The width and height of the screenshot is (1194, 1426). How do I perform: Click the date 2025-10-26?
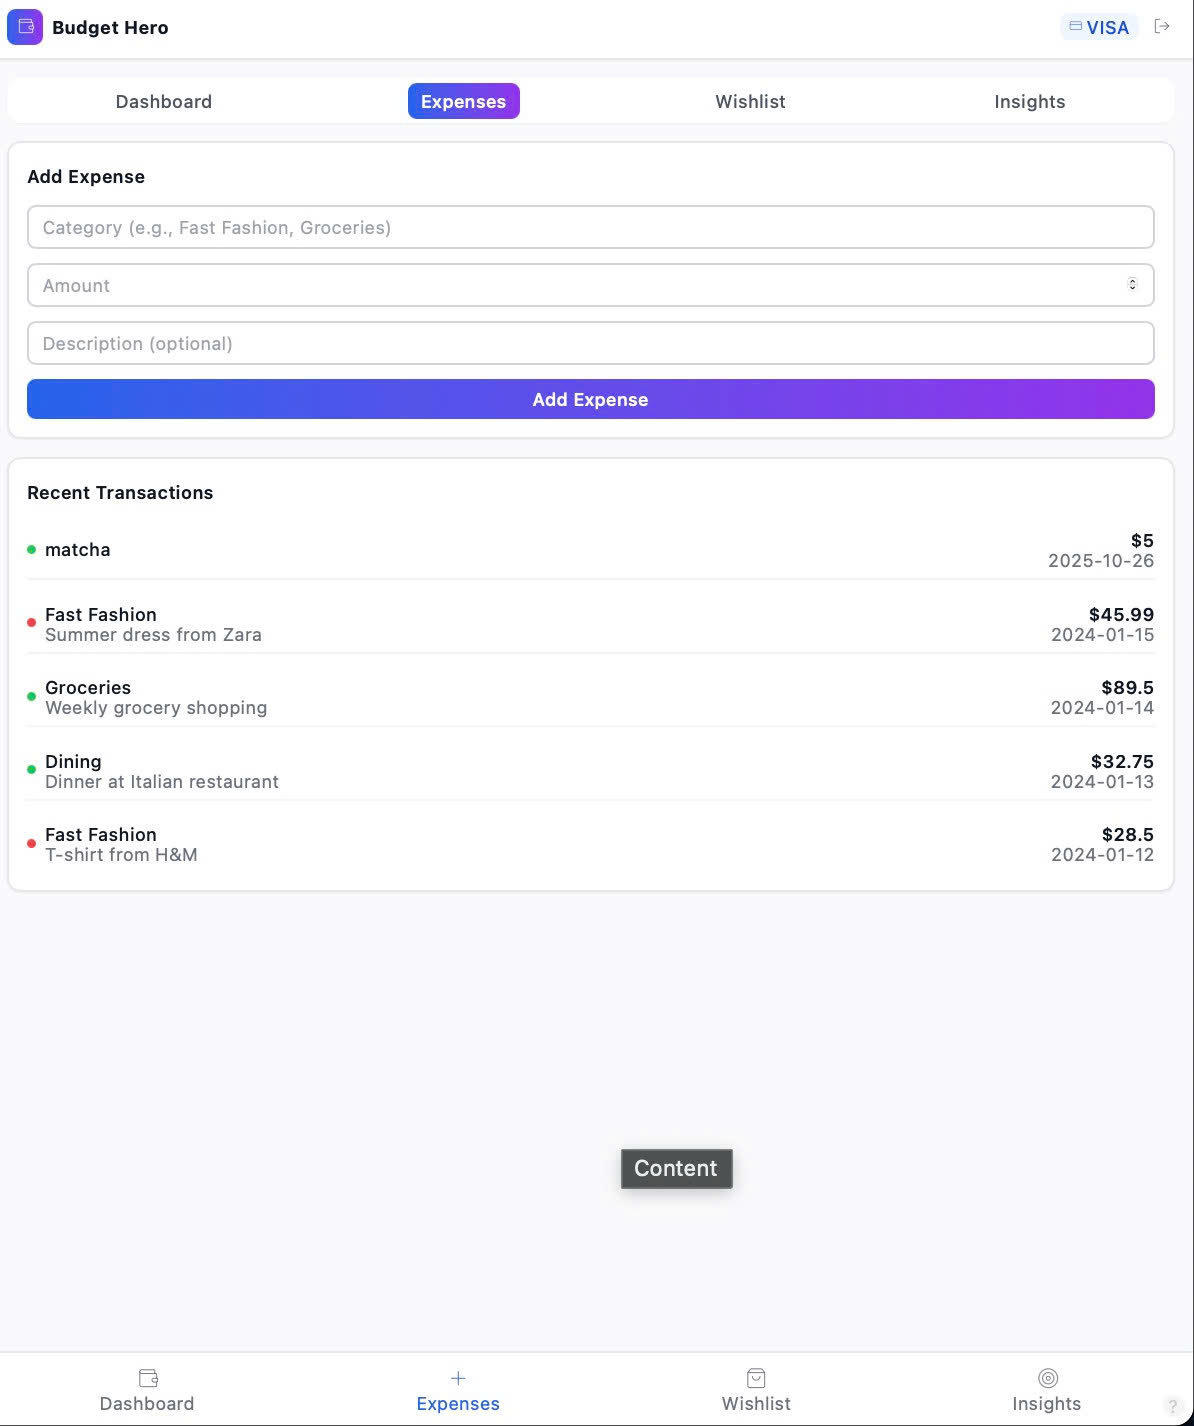pos(1101,561)
